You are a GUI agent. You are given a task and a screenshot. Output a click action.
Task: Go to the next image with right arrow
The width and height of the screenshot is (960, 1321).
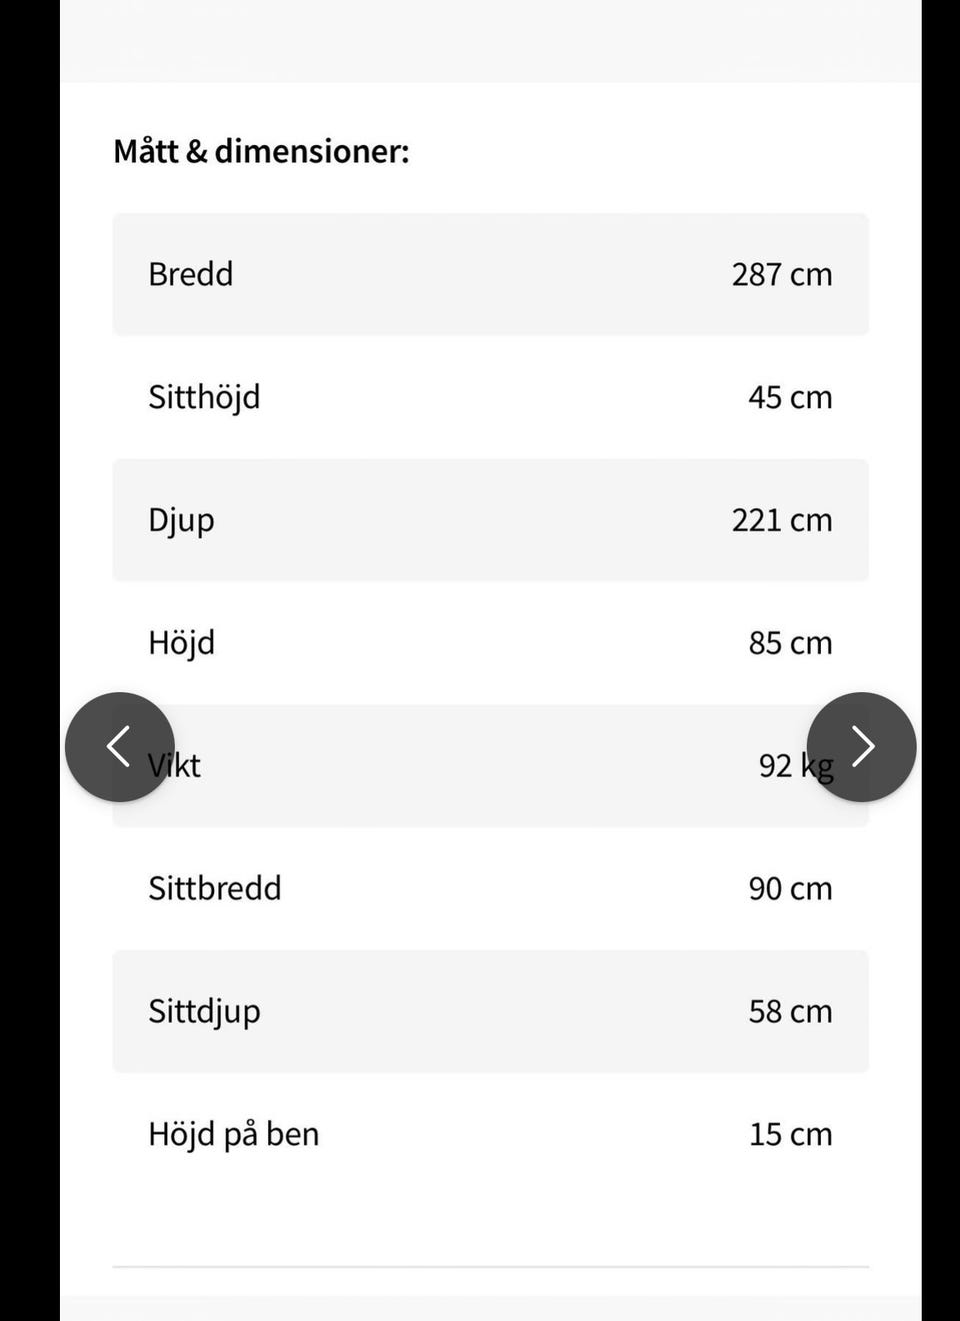pos(861,747)
